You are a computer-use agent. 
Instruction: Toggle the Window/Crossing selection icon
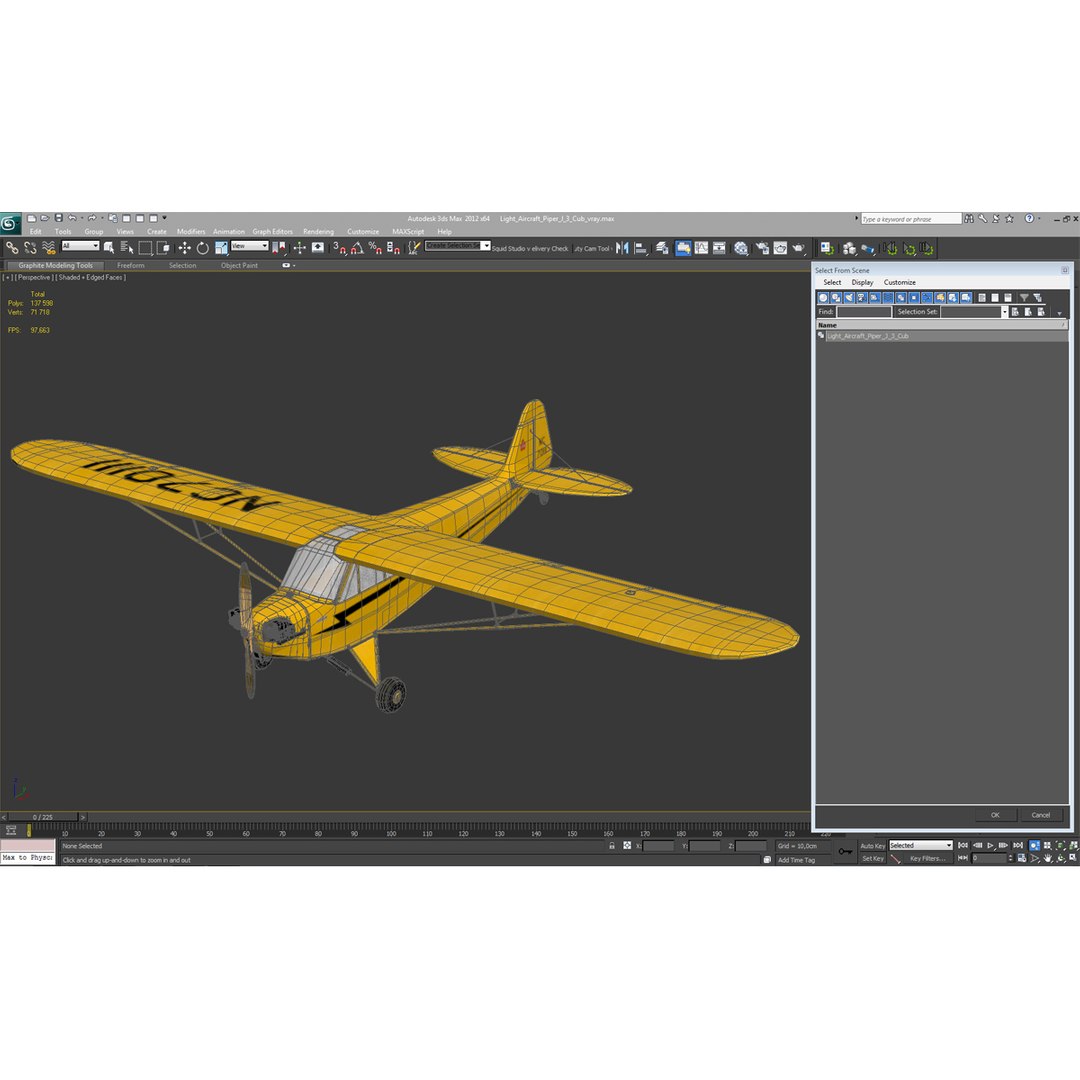click(163, 248)
